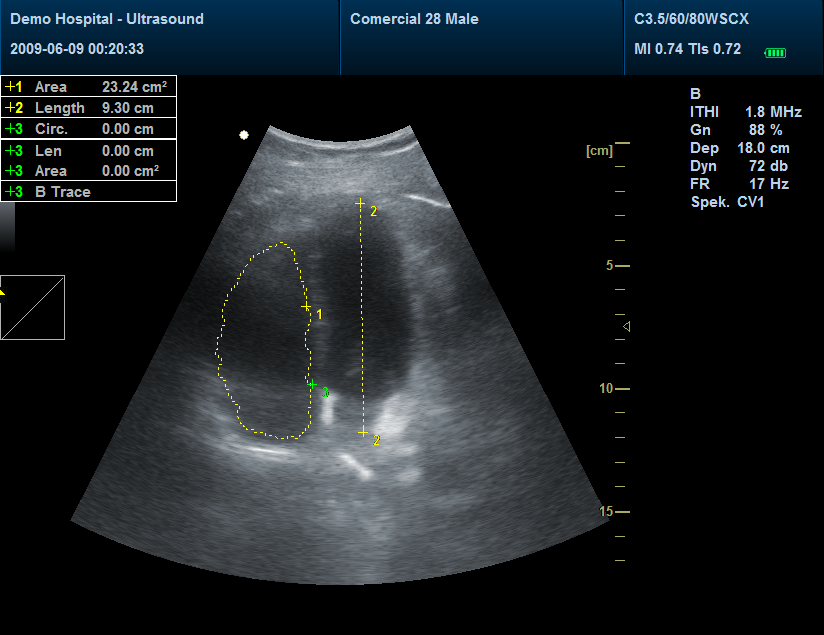Click the grayscale bar on left edge

7,225
